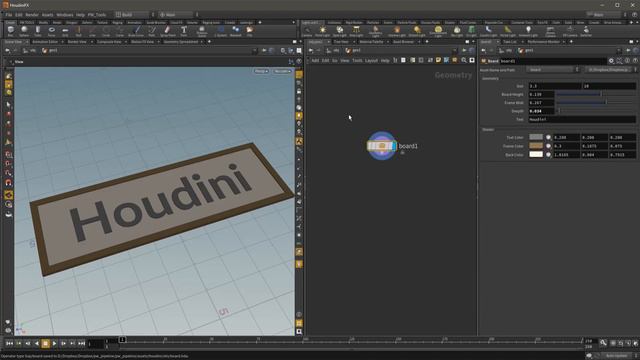Screen dimensions: 640x360
Task: Switch to the Material Palette tab
Action: [x=371, y=42]
